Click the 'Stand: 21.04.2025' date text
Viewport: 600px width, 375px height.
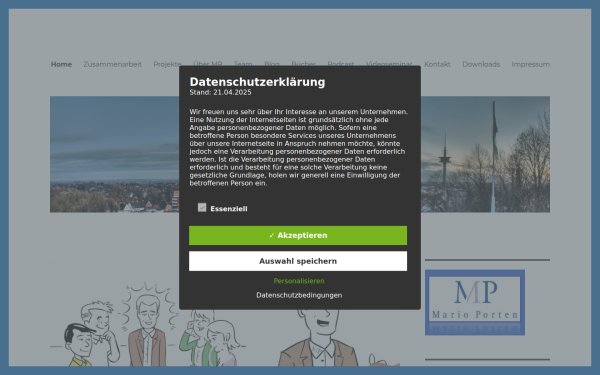tap(220, 92)
